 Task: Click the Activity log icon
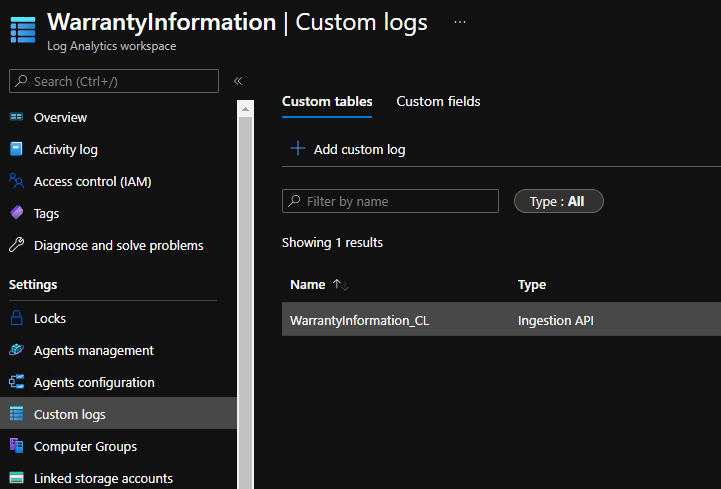pos(16,149)
